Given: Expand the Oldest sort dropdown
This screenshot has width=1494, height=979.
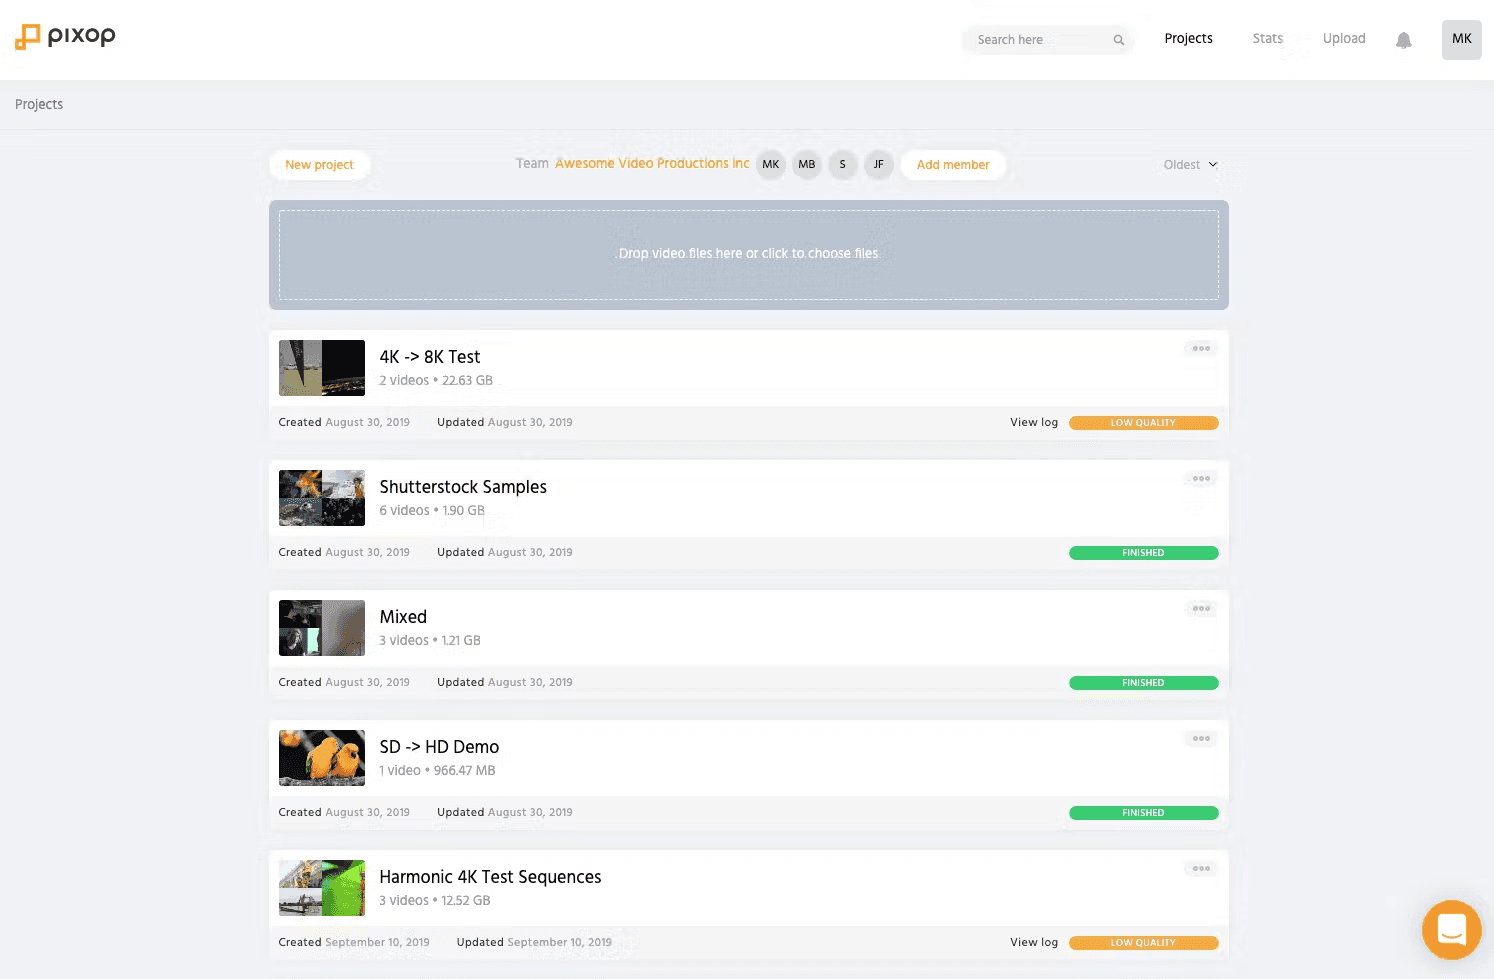Looking at the screenshot, I should (x=1190, y=165).
